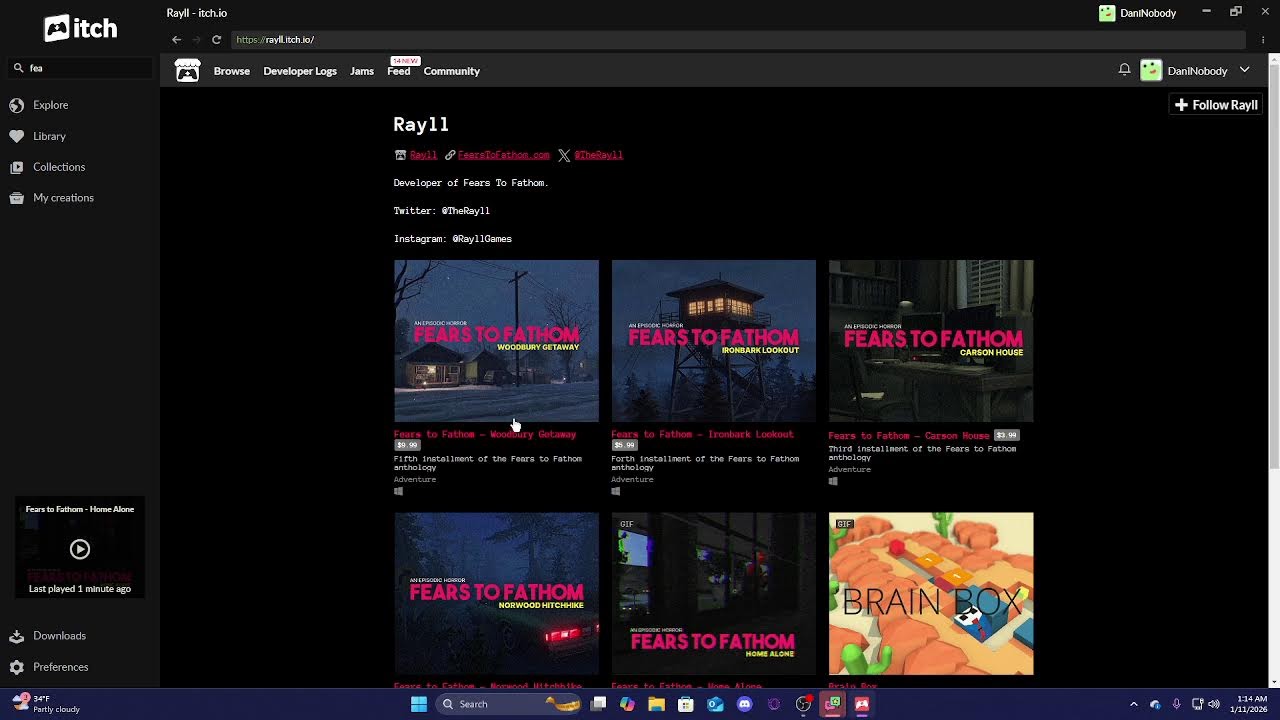
Task: Open the Brain Box game thumbnail
Action: click(x=931, y=594)
